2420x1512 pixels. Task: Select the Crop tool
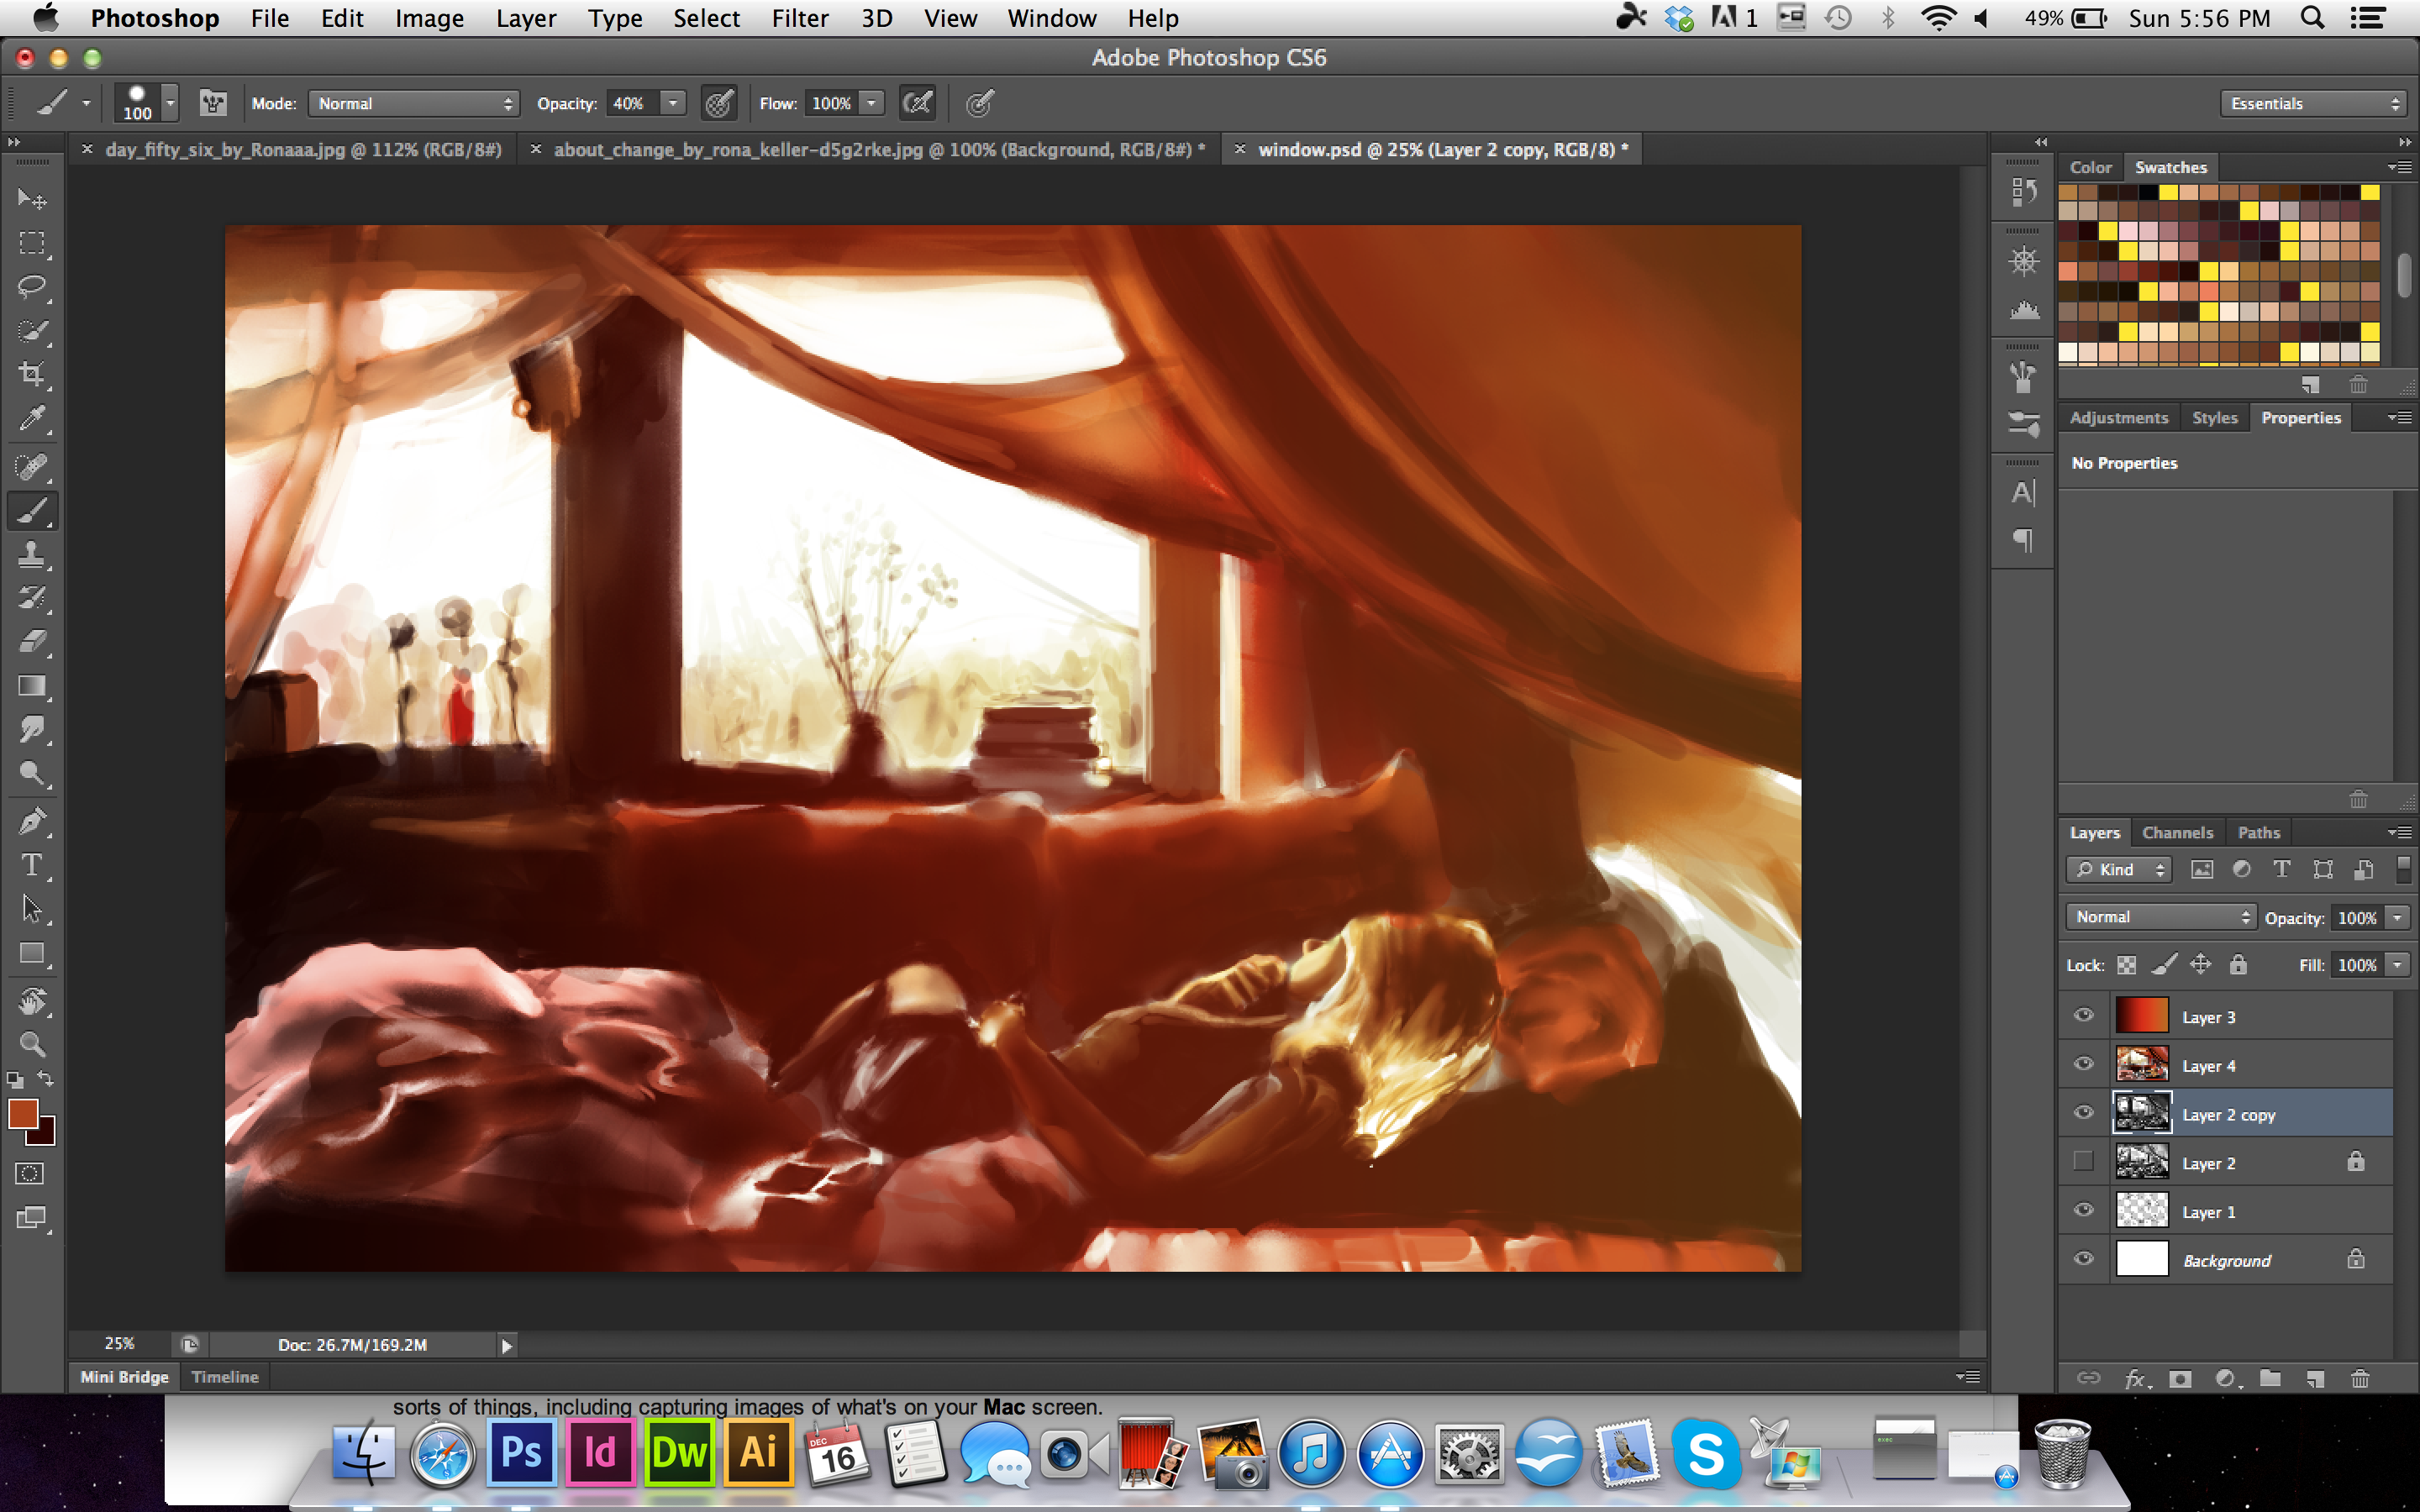(x=32, y=375)
